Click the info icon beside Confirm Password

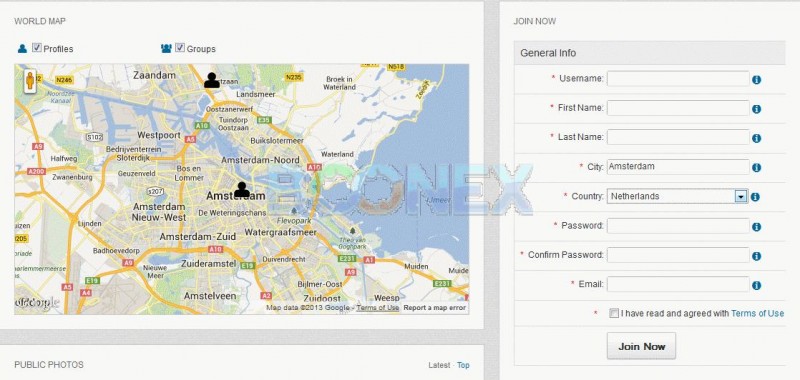tap(757, 256)
